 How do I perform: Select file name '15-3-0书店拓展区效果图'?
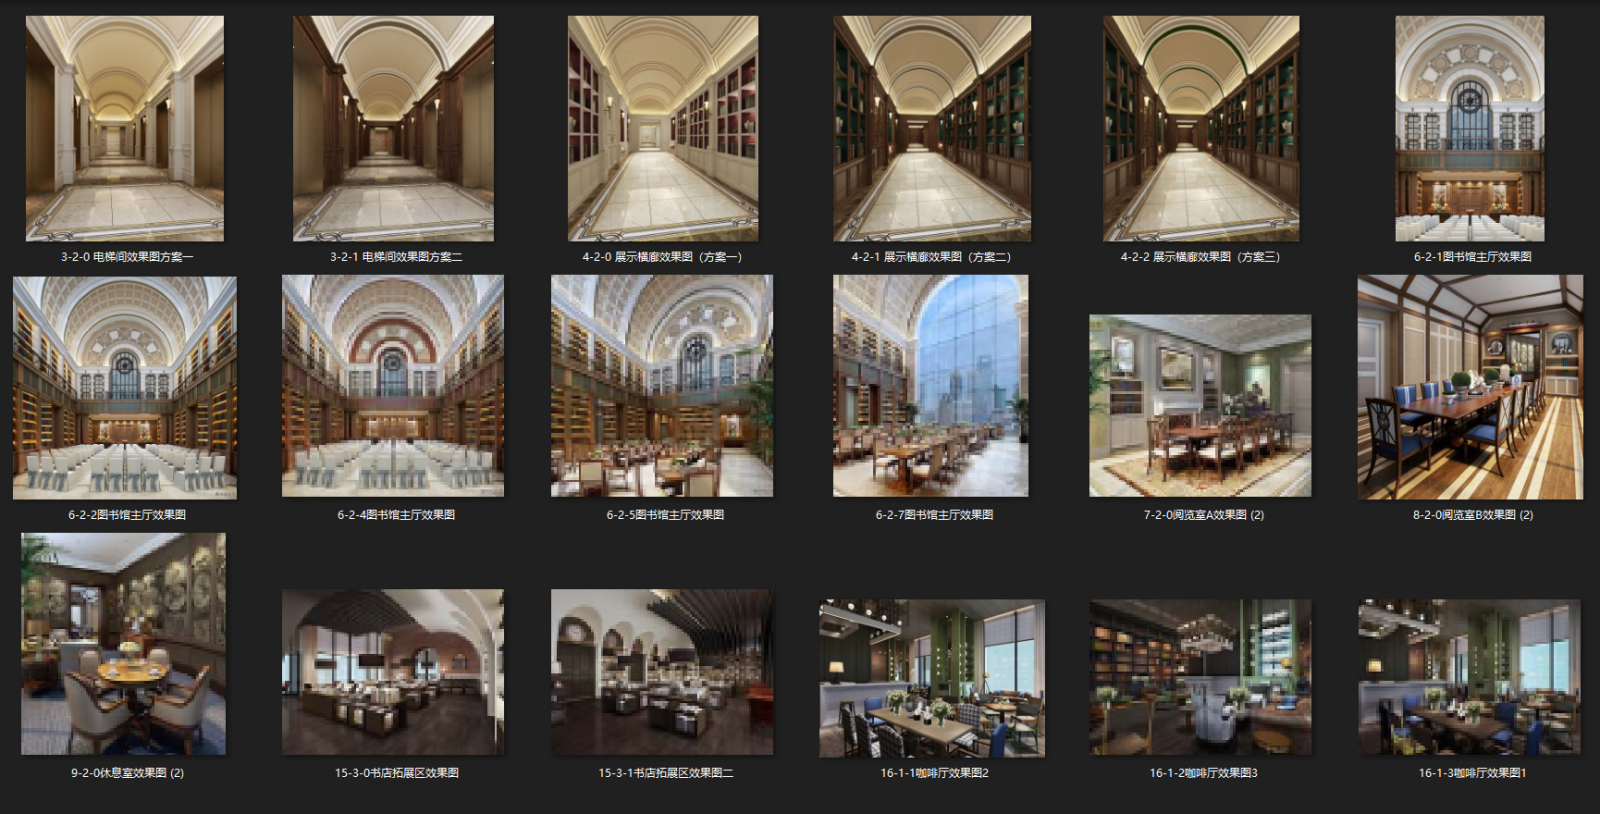click(396, 773)
